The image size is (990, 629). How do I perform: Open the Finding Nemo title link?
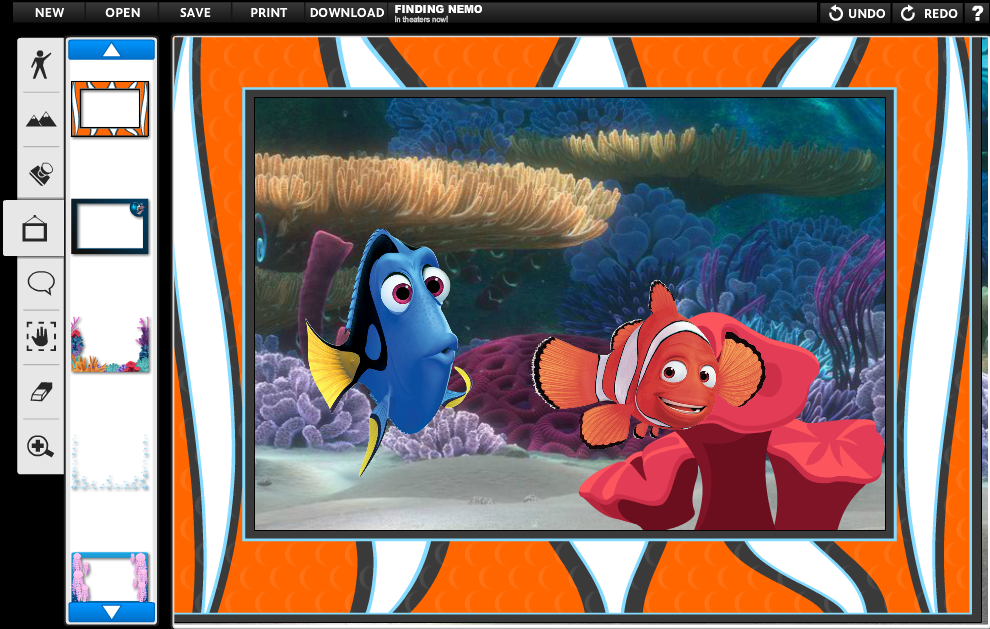(438, 13)
